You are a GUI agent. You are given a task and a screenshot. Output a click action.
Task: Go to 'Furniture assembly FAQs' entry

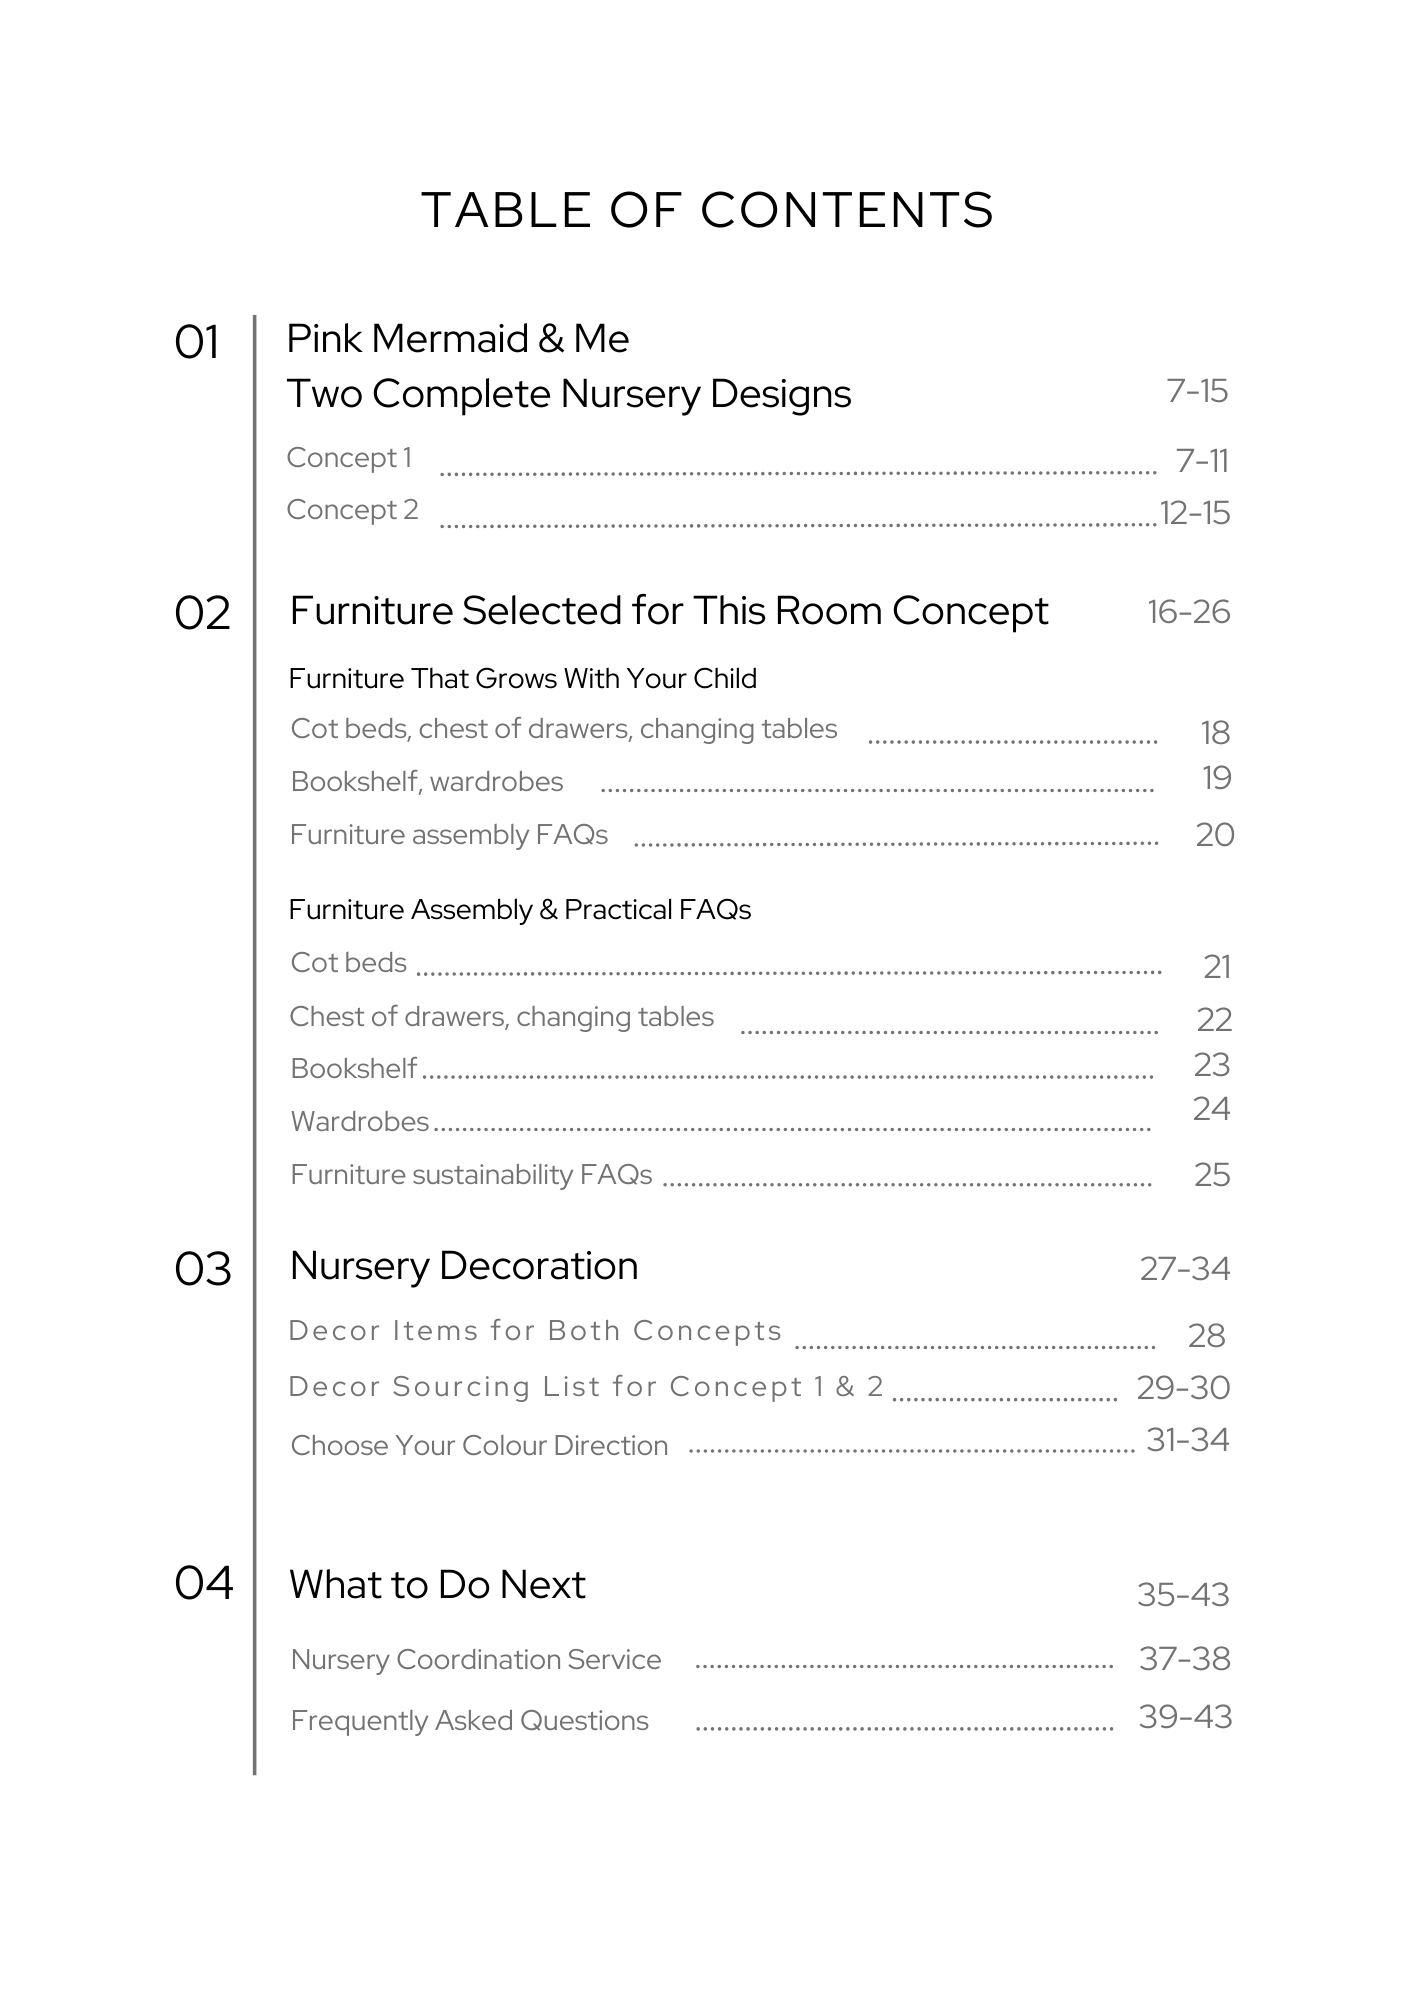tap(448, 835)
